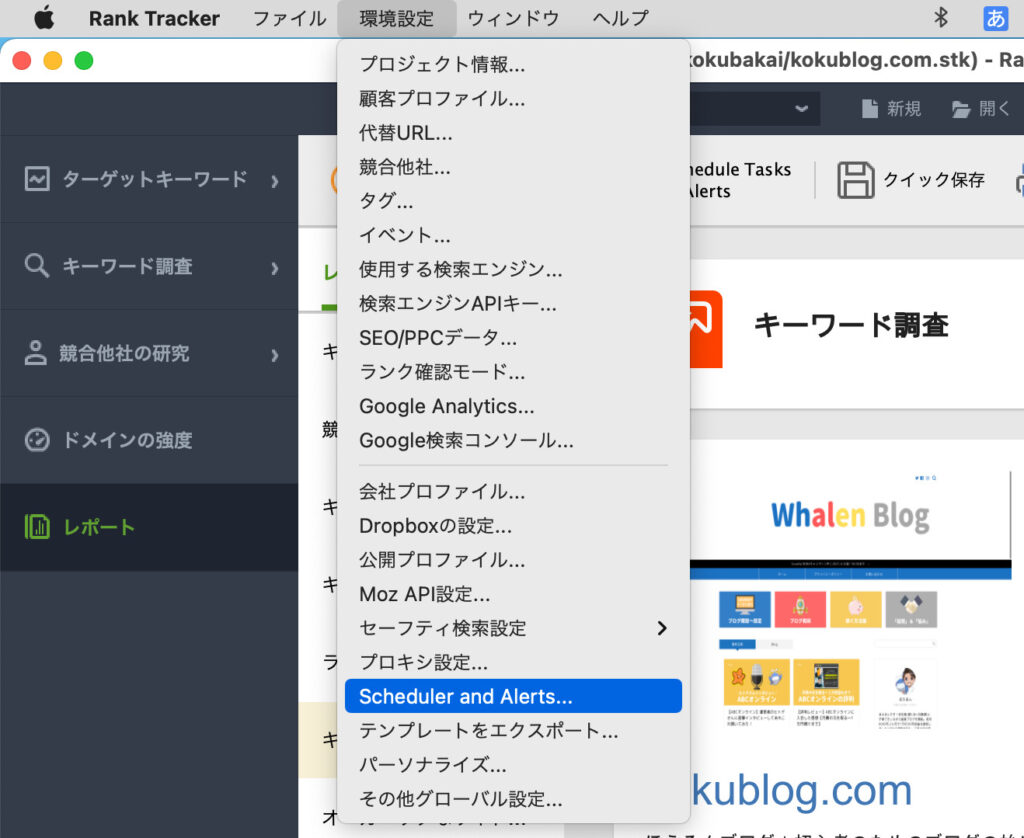Click the 開く folder icon
This screenshot has width=1024, height=838.
pos(961,109)
